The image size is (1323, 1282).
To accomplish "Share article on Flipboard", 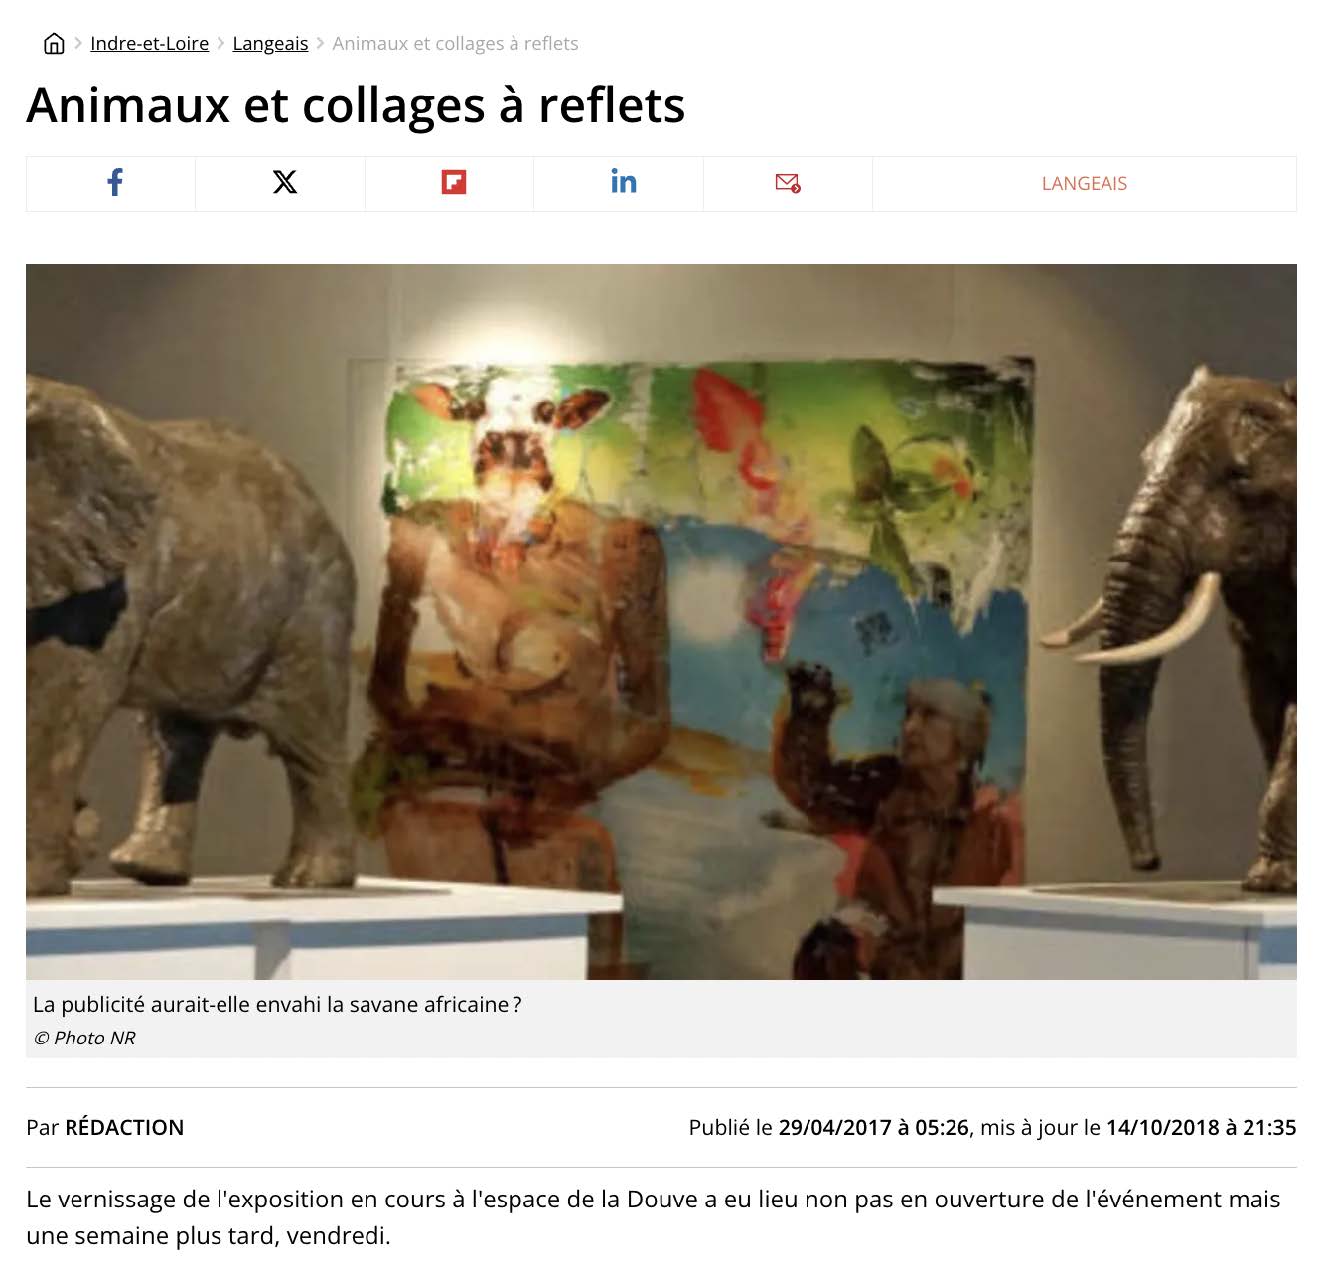I will coord(454,183).
